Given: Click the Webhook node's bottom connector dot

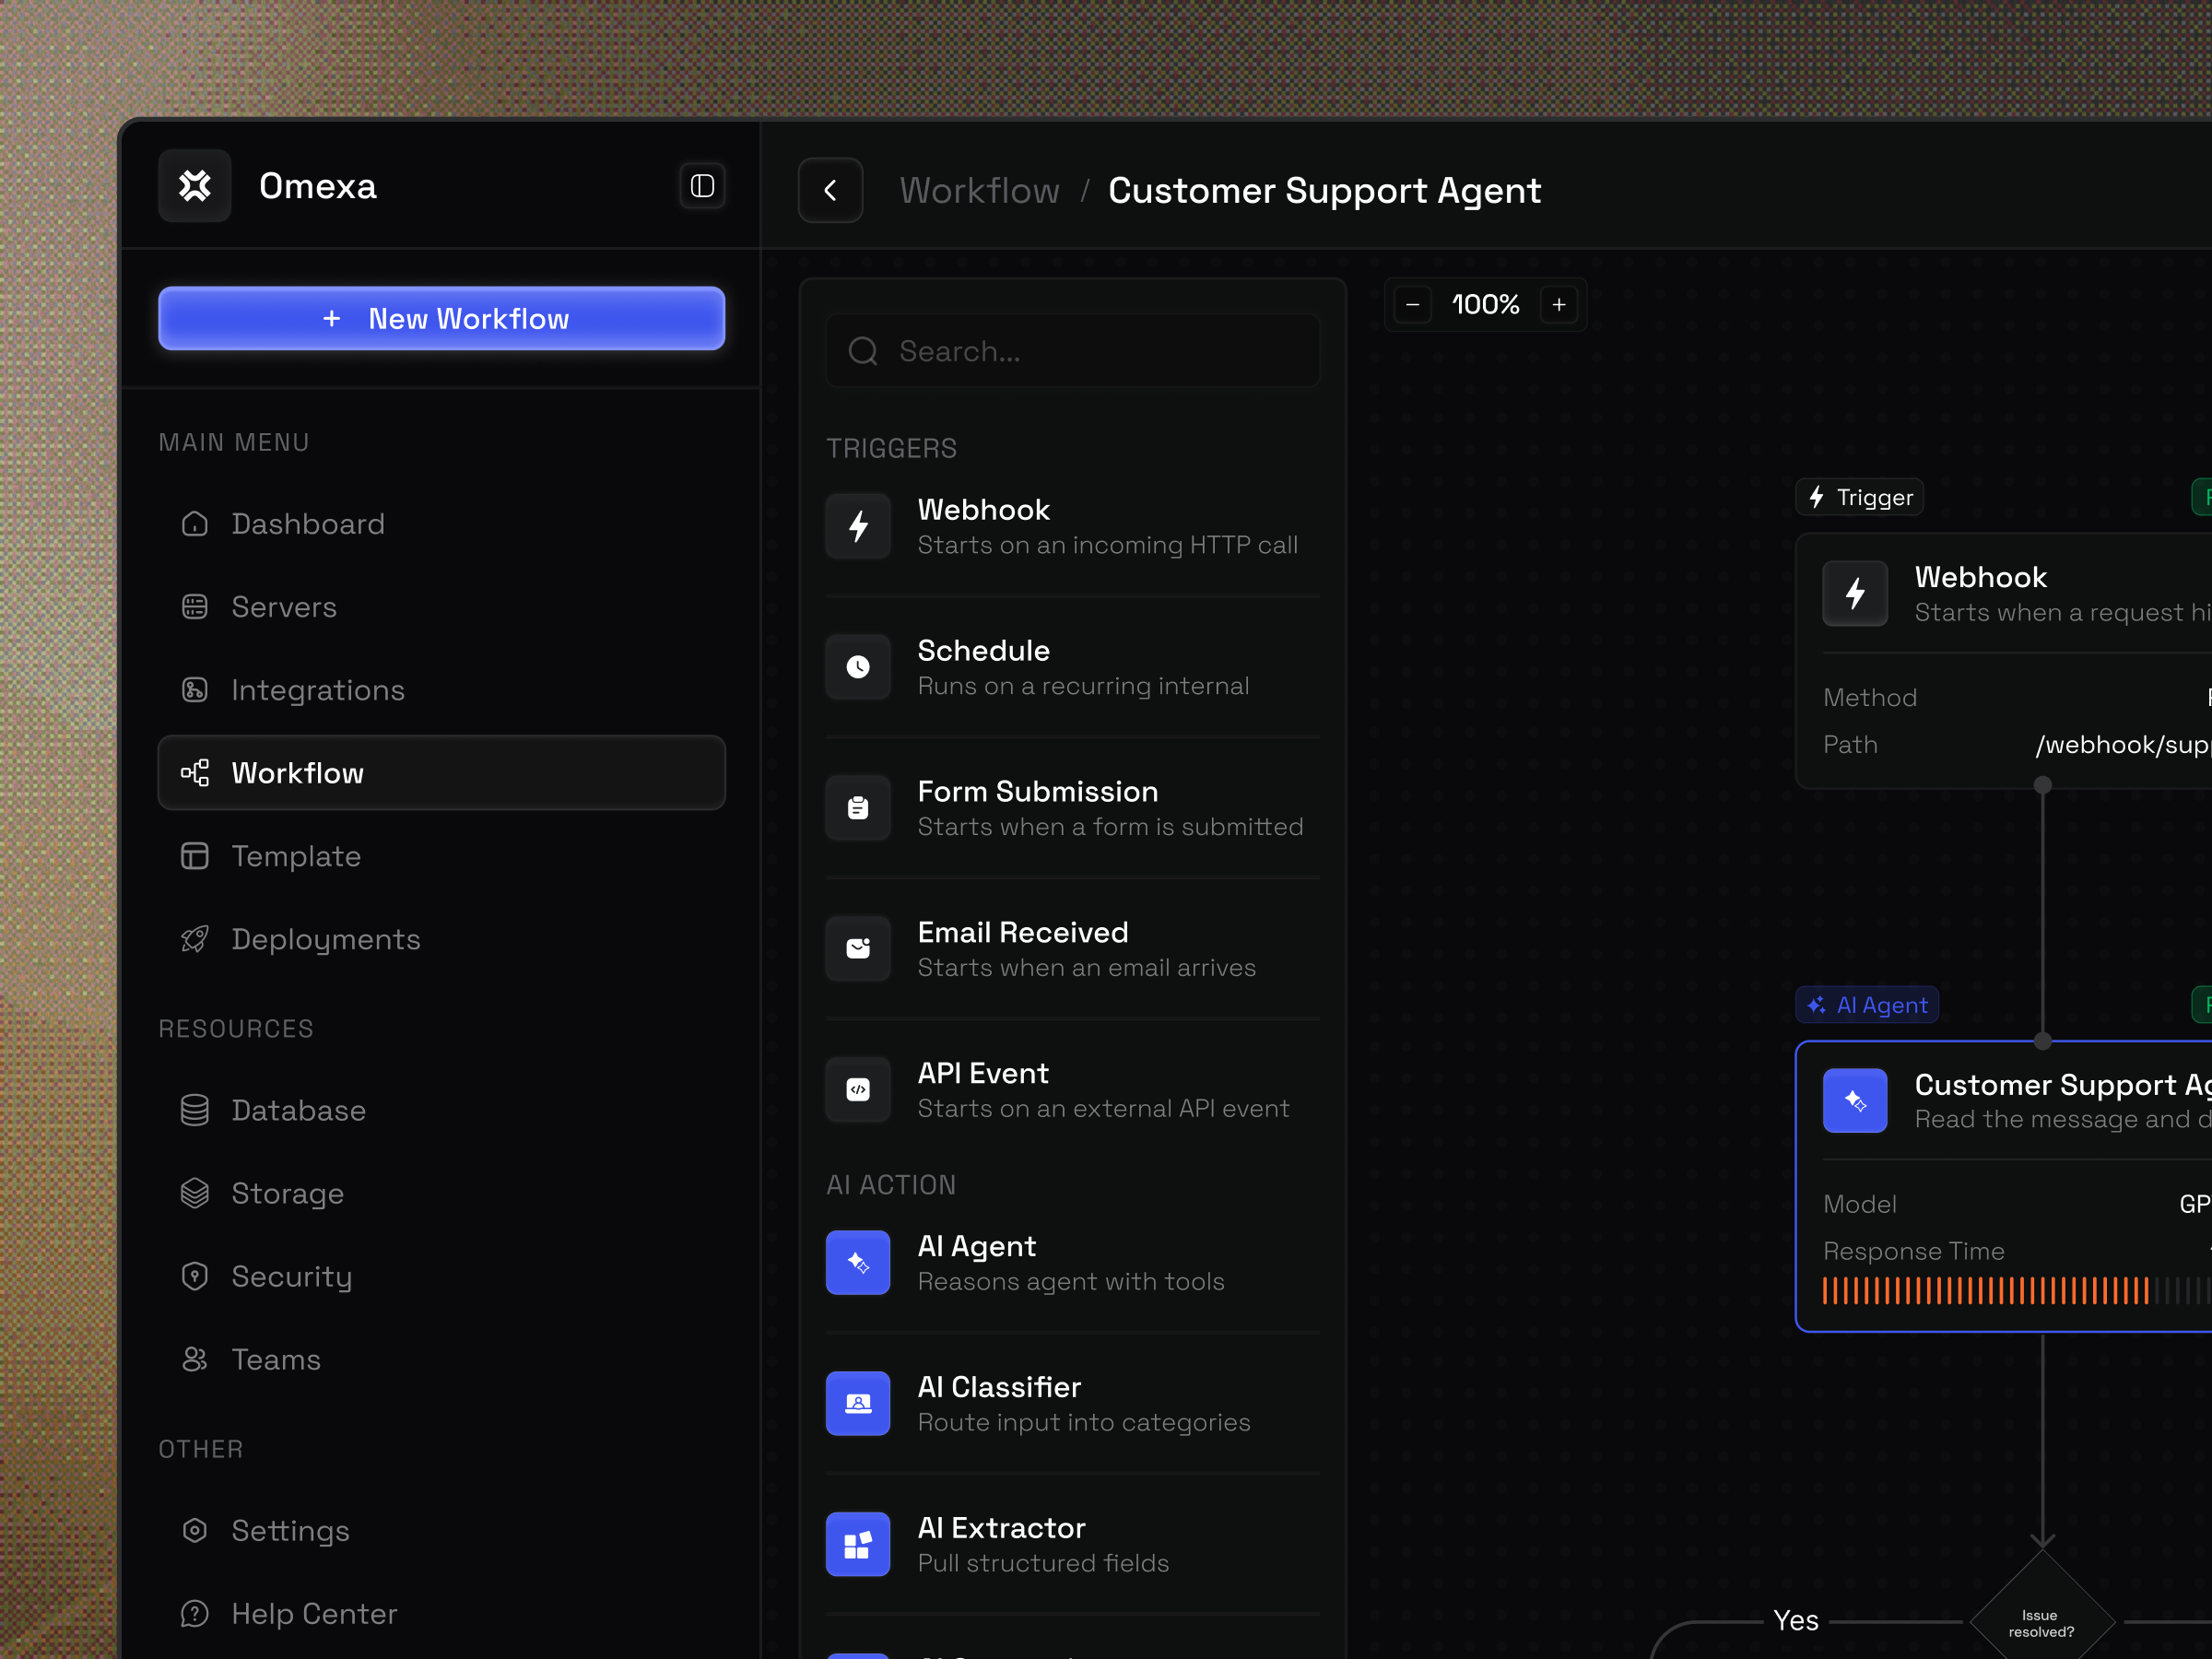Looking at the screenshot, I should click(x=2043, y=785).
